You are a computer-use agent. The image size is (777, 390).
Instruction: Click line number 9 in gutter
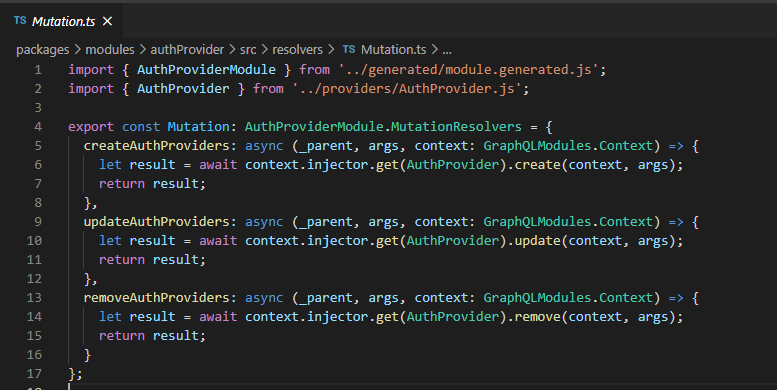(x=38, y=222)
